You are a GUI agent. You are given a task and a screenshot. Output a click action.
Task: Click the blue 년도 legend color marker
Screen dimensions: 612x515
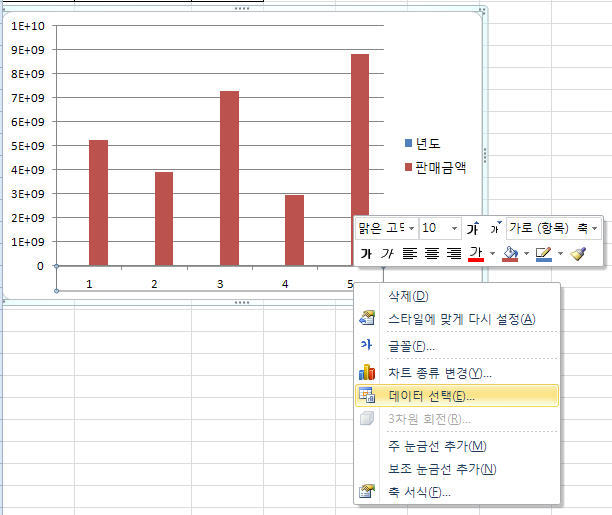tap(409, 143)
